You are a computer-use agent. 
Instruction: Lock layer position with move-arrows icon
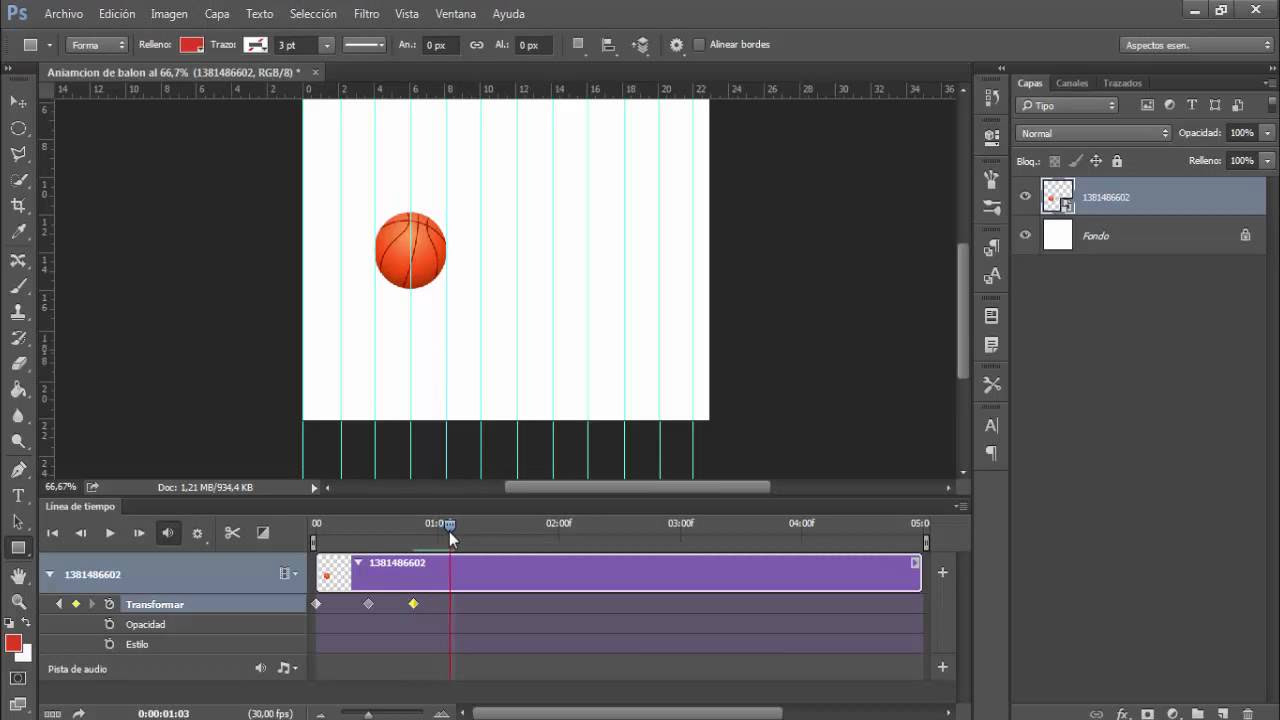click(1096, 161)
